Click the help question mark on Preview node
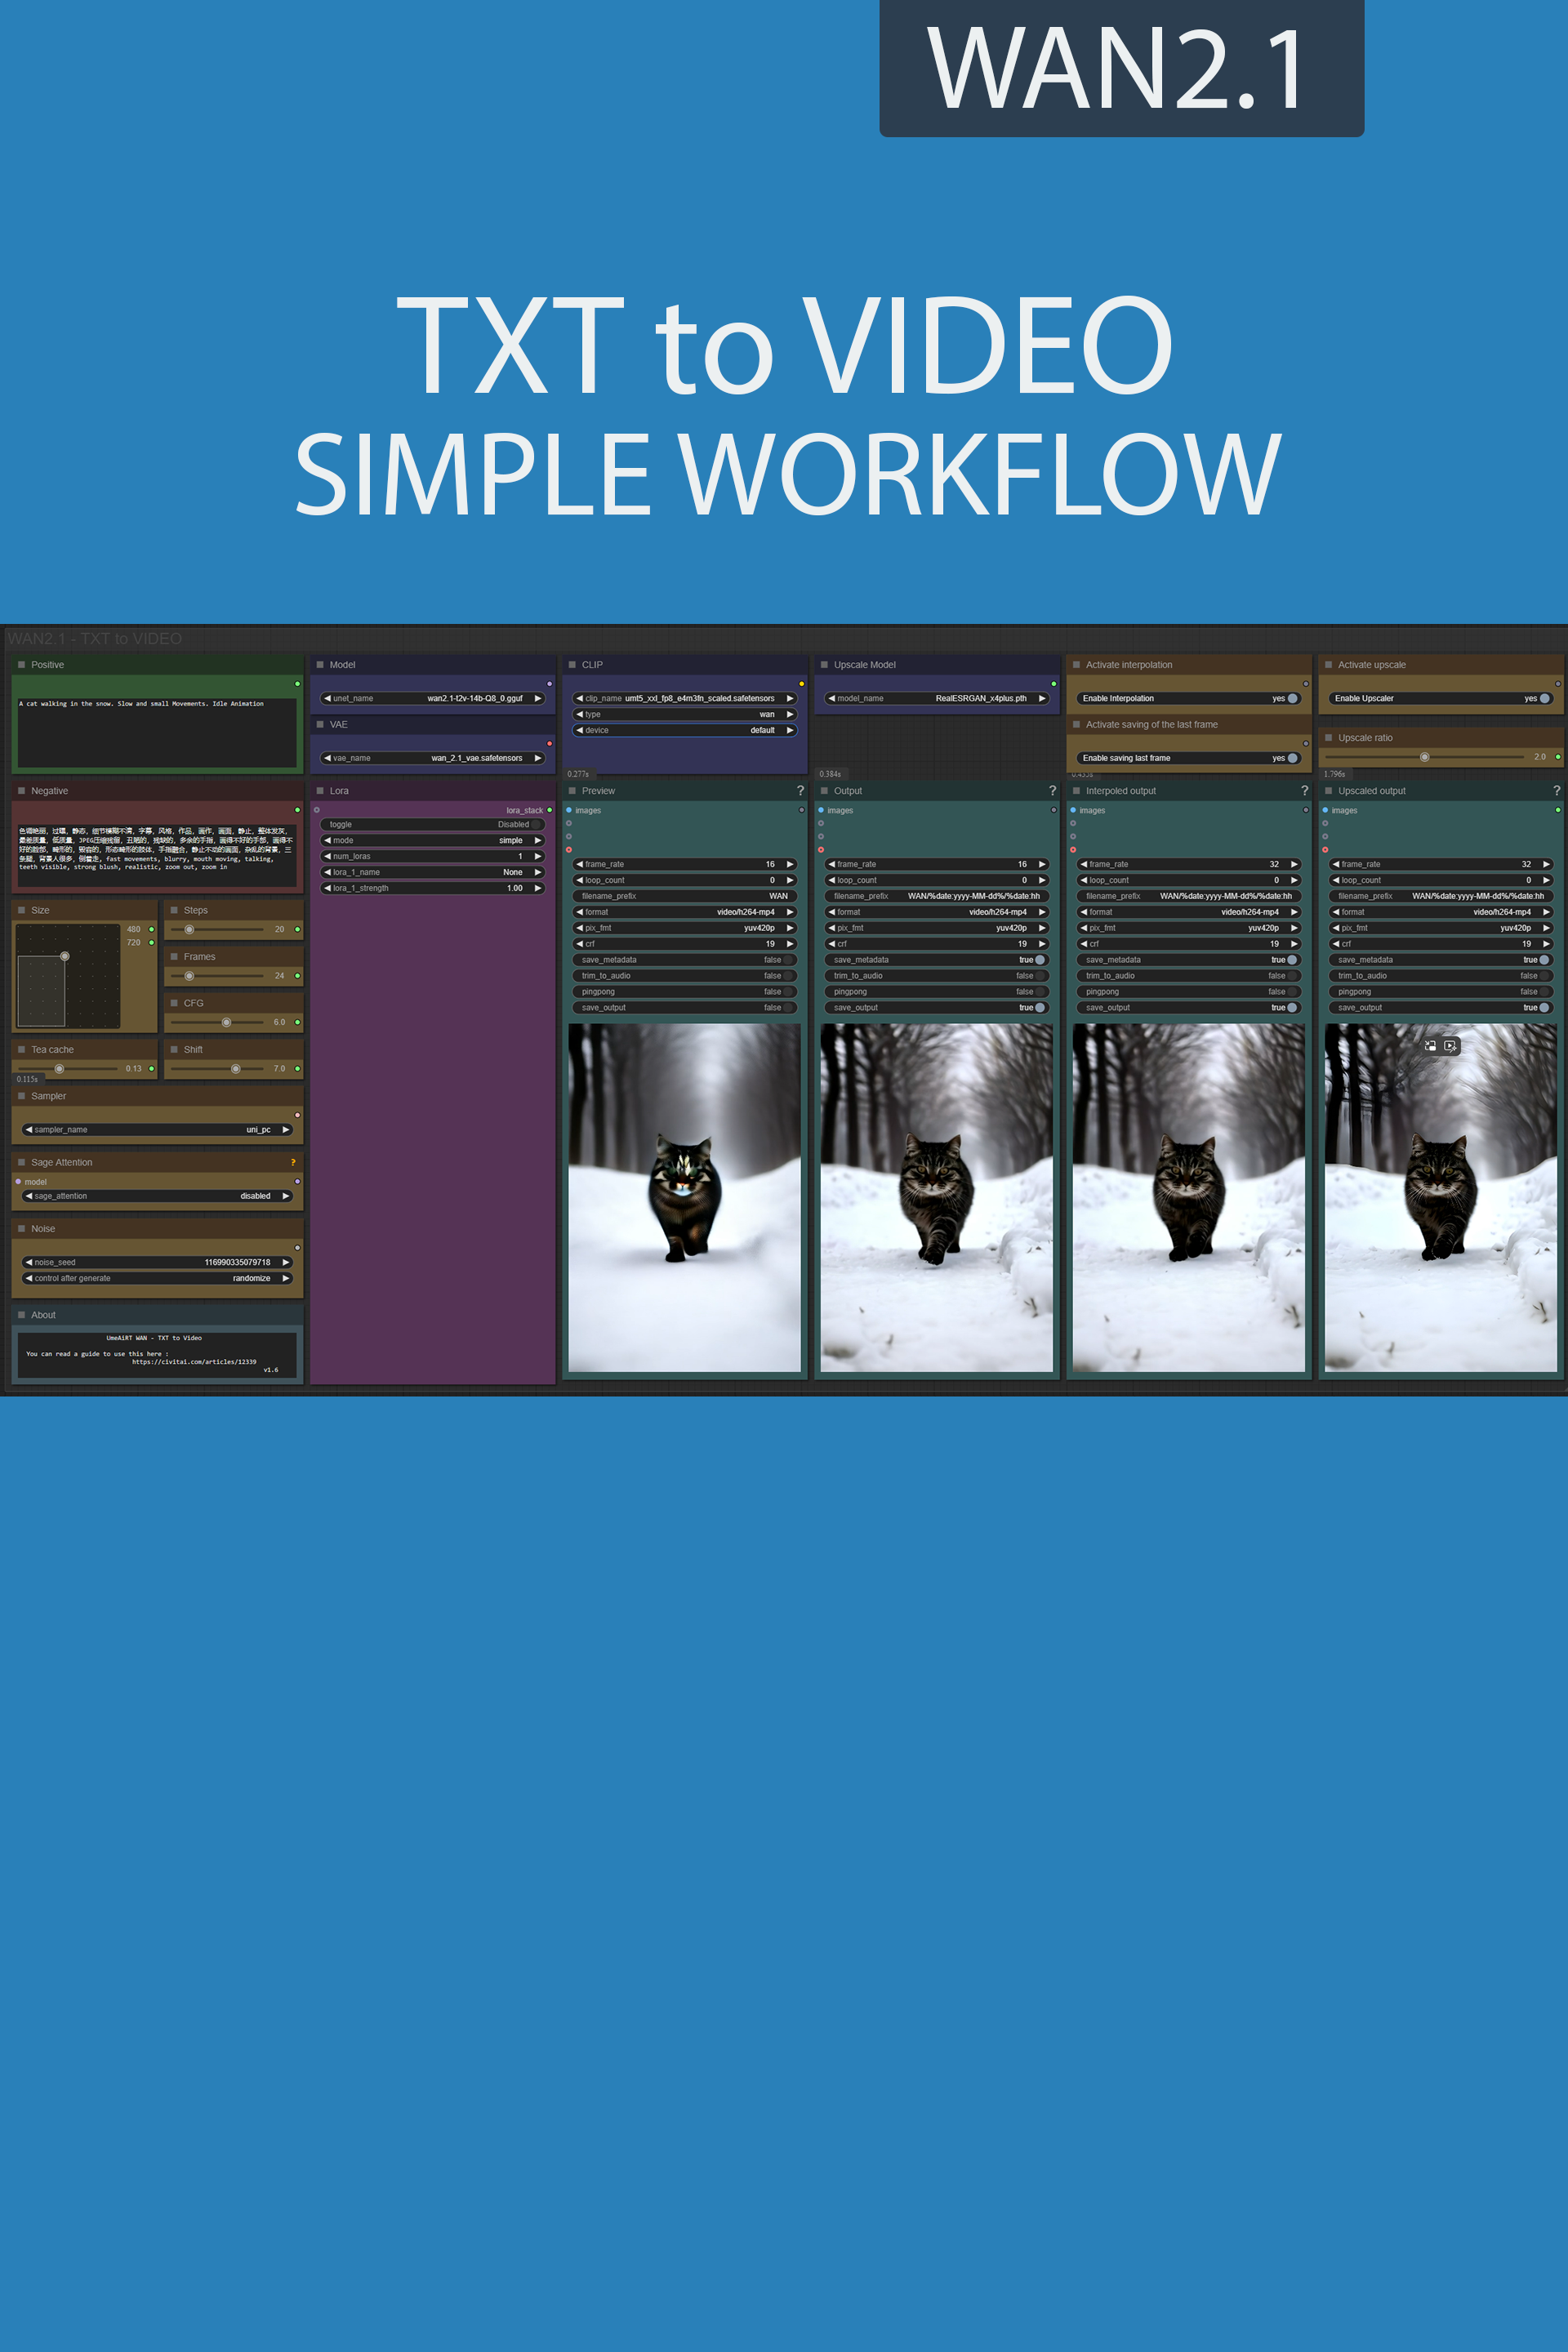Image resolution: width=1568 pixels, height=2352 pixels. [x=800, y=791]
